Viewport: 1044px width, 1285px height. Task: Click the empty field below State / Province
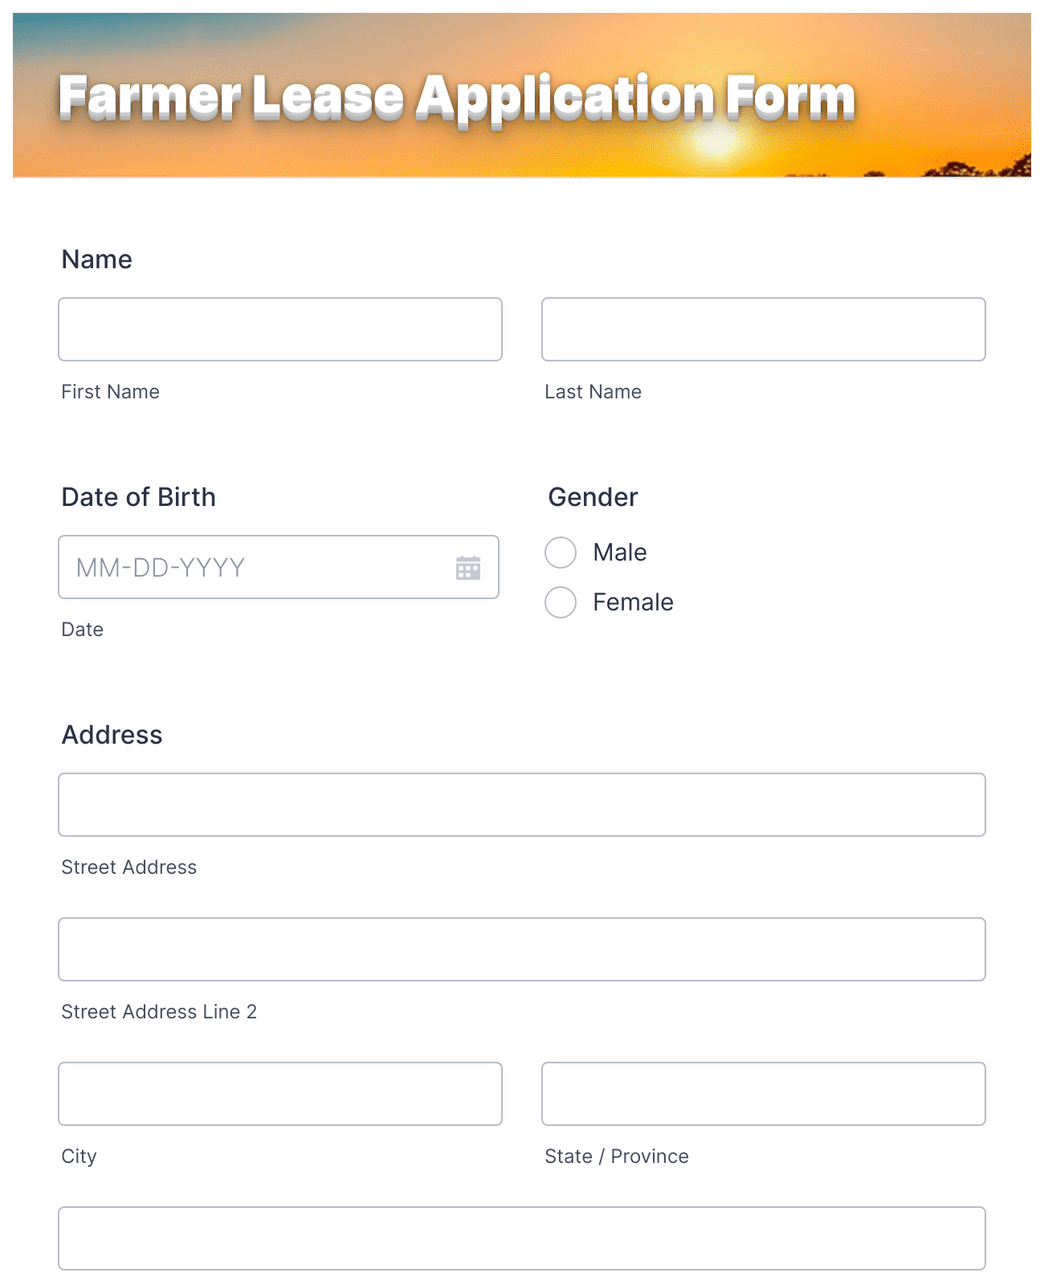pos(522,1238)
